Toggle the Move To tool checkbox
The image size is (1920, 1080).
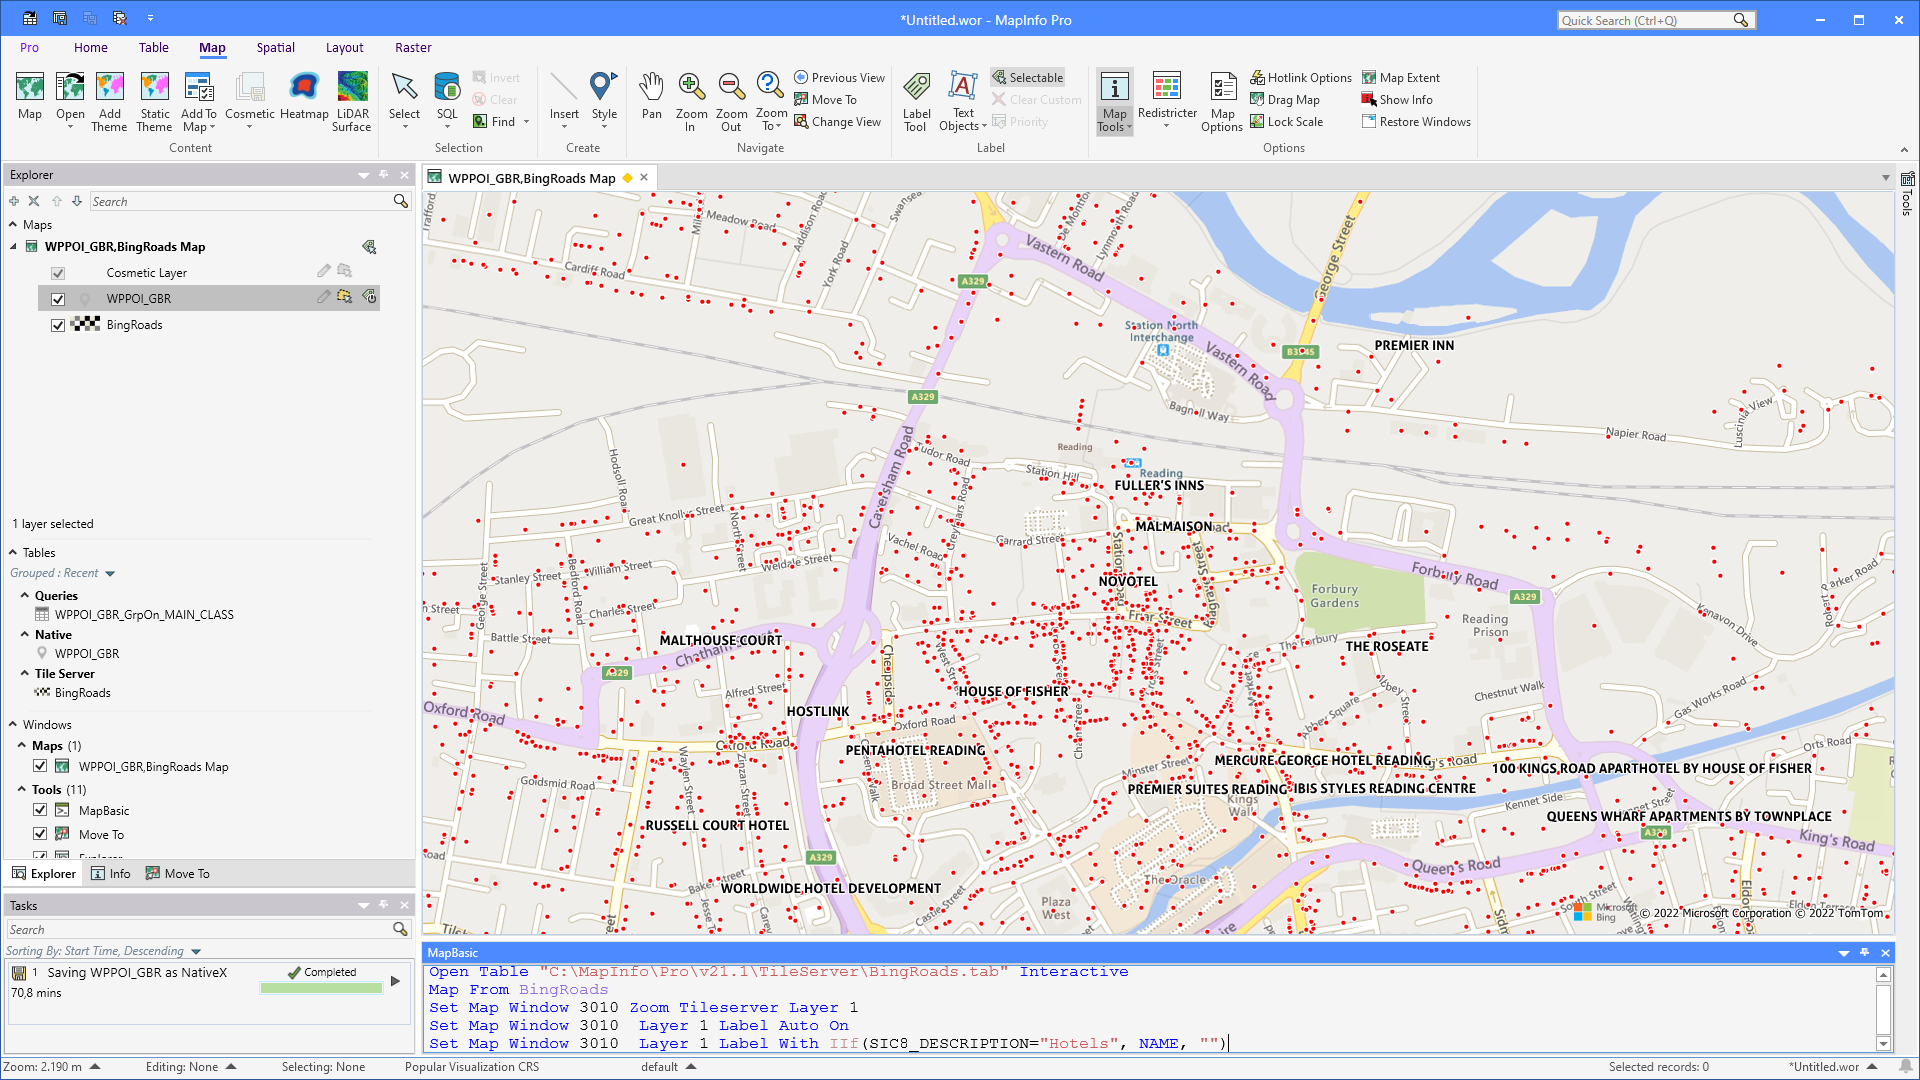pos(40,834)
